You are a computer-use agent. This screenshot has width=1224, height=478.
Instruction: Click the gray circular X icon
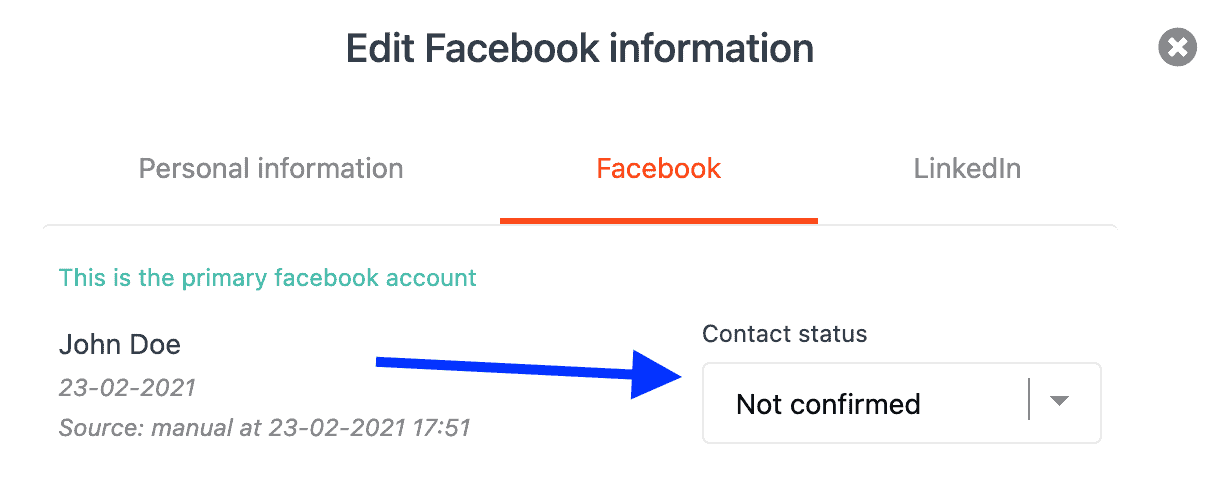point(1178,47)
